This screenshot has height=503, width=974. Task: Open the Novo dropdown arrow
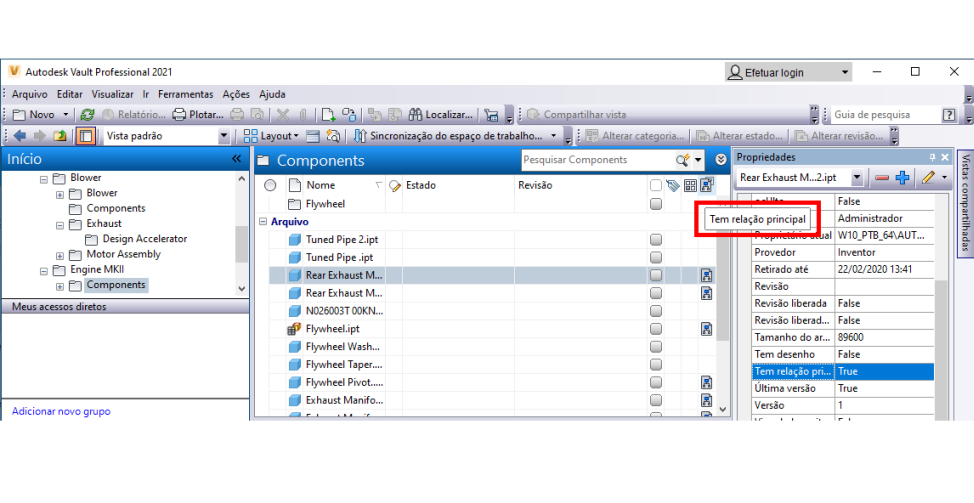(x=65, y=115)
